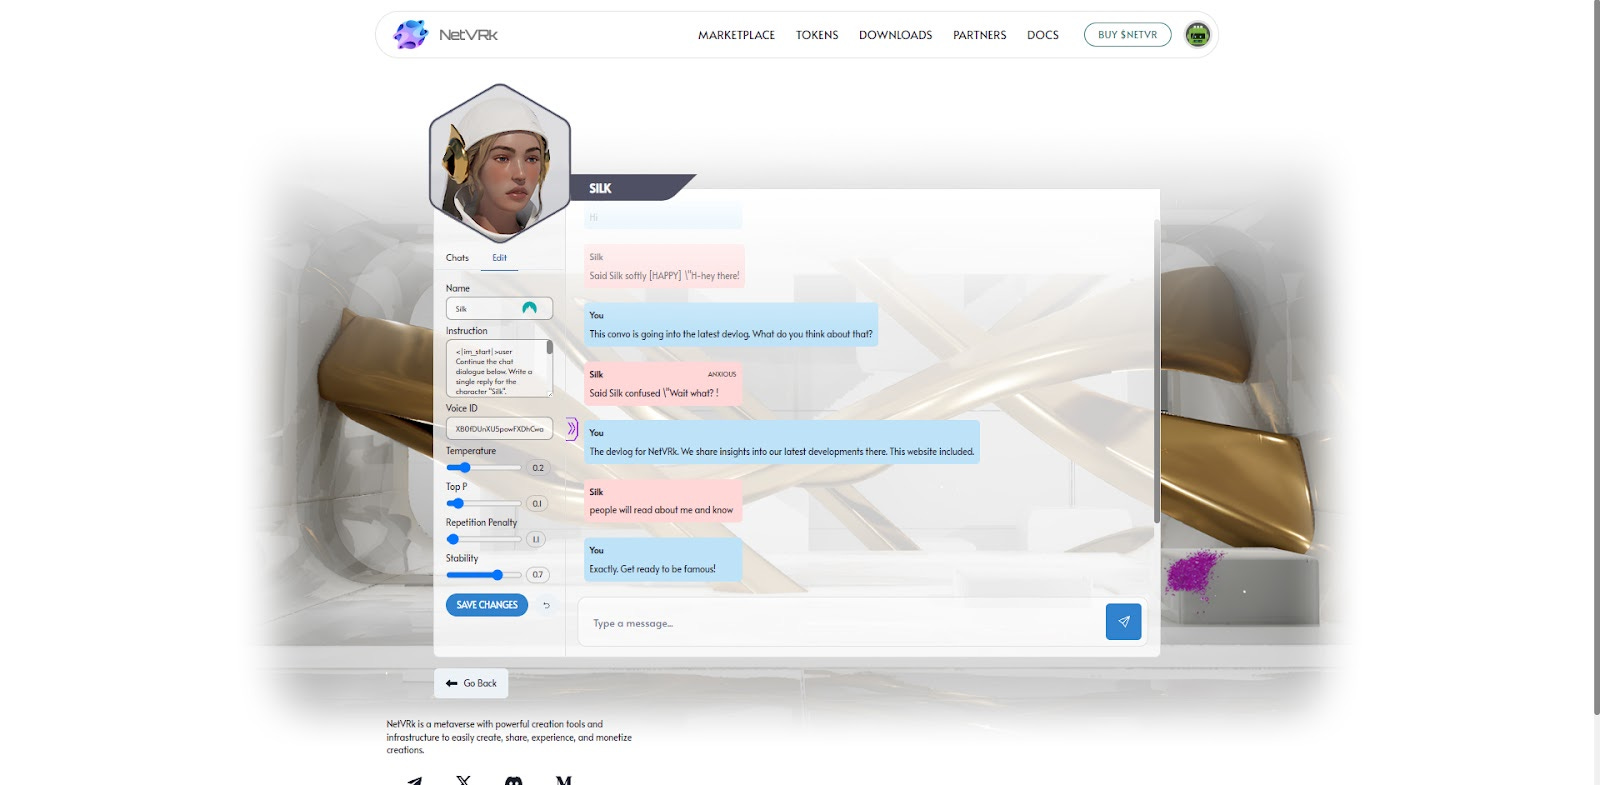Select the Edit tab
The width and height of the screenshot is (1600, 785).
[499, 258]
